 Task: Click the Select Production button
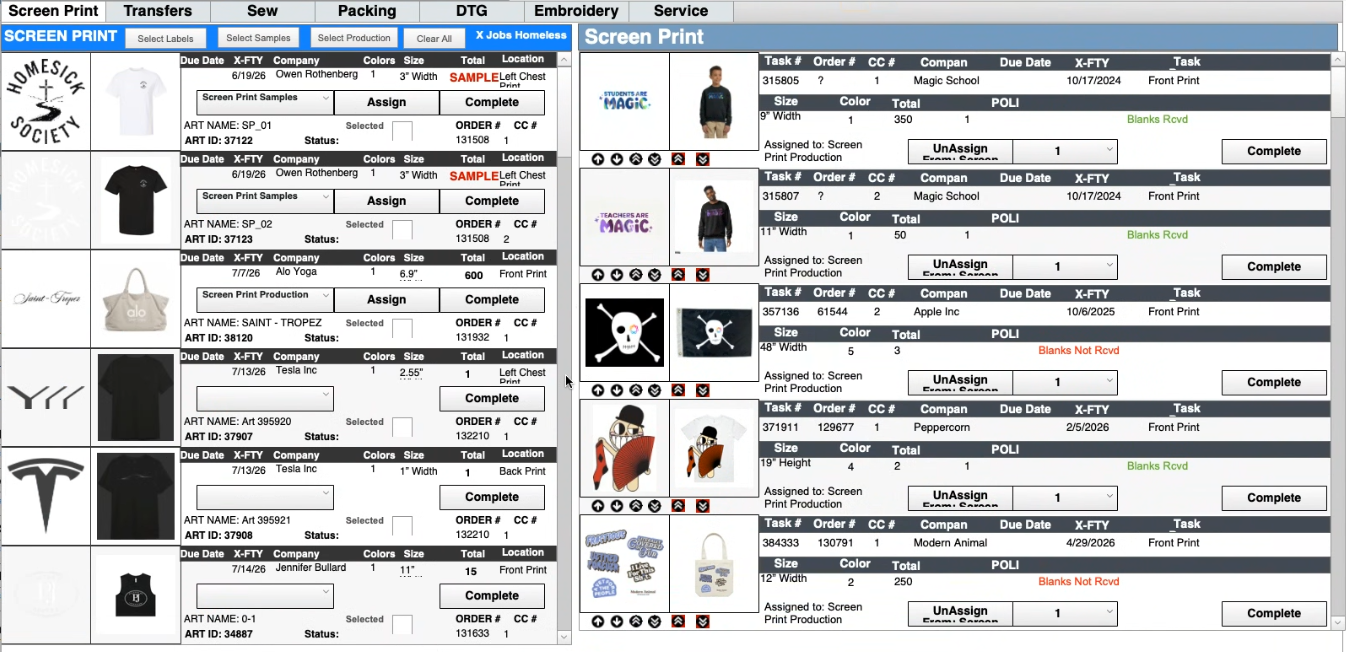[354, 38]
